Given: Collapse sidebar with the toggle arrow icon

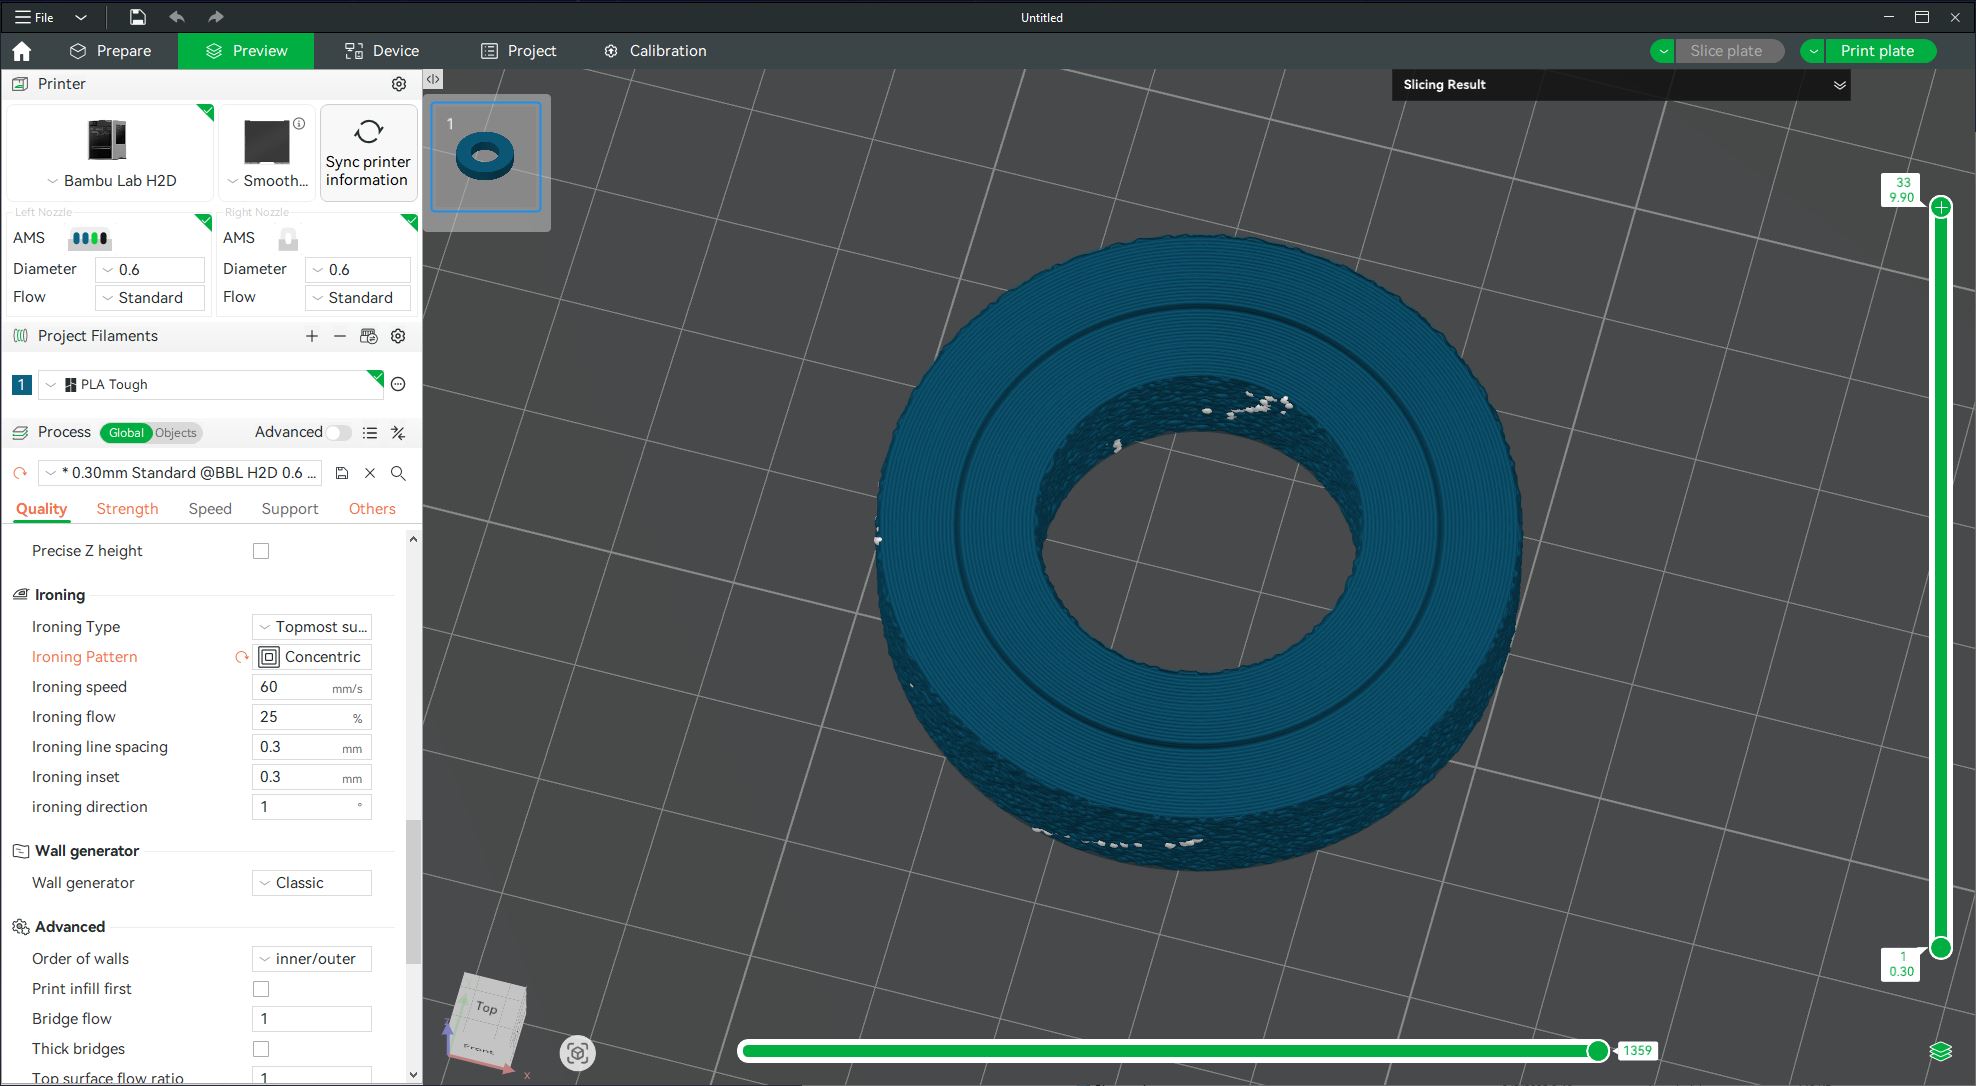Looking at the screenshot, I should pos(433,79).
